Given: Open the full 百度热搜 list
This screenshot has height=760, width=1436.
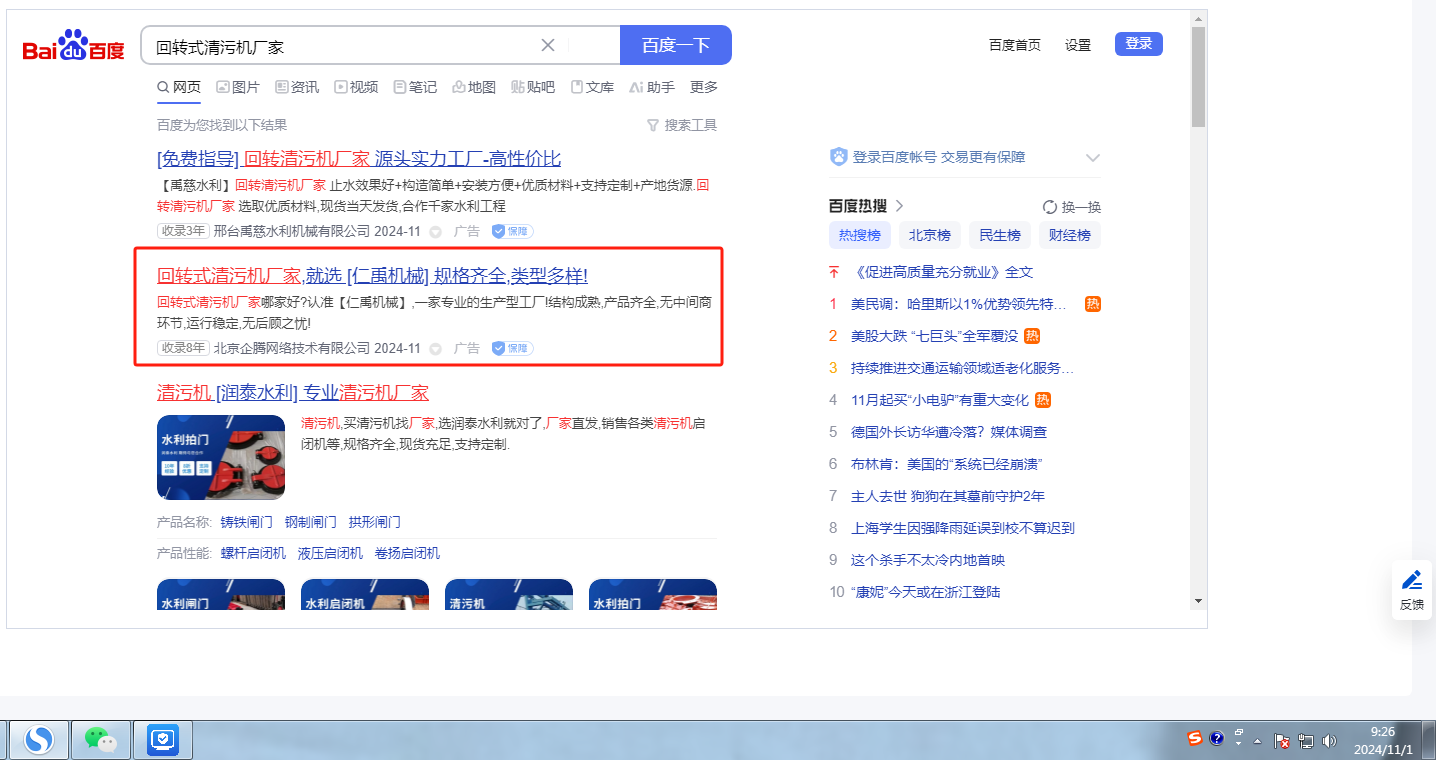Looking at the screenshot, I should click(866, 206).
